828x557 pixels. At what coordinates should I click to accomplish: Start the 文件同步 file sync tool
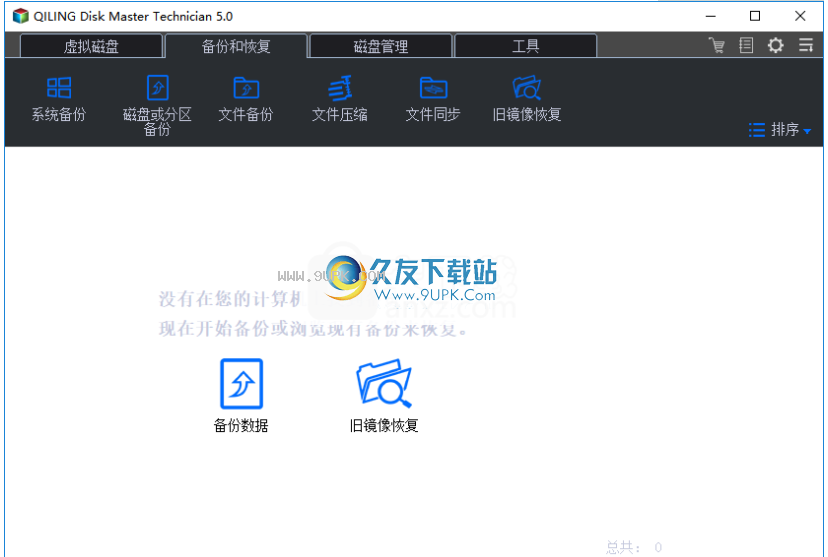(x=433, y=99)
